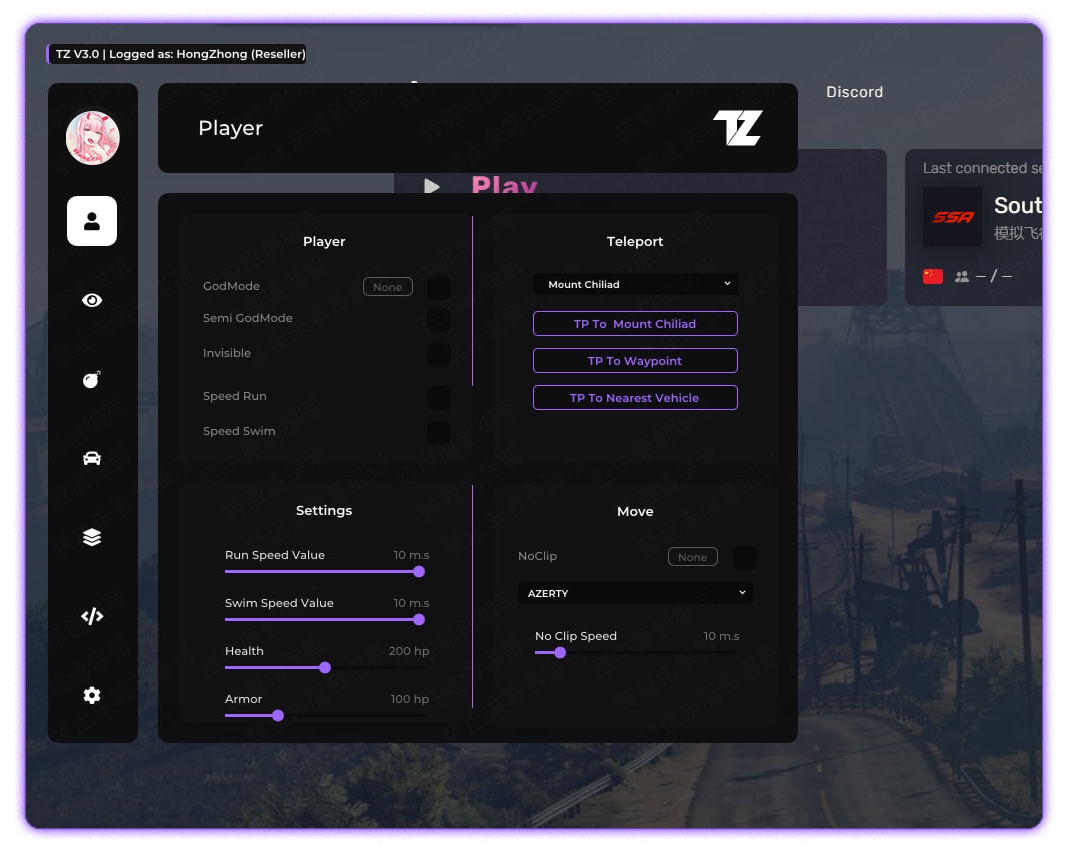Toggle the Invisible checkbox
The width and height of the screenshot is (1074, 846).
[x=438, y=355]
